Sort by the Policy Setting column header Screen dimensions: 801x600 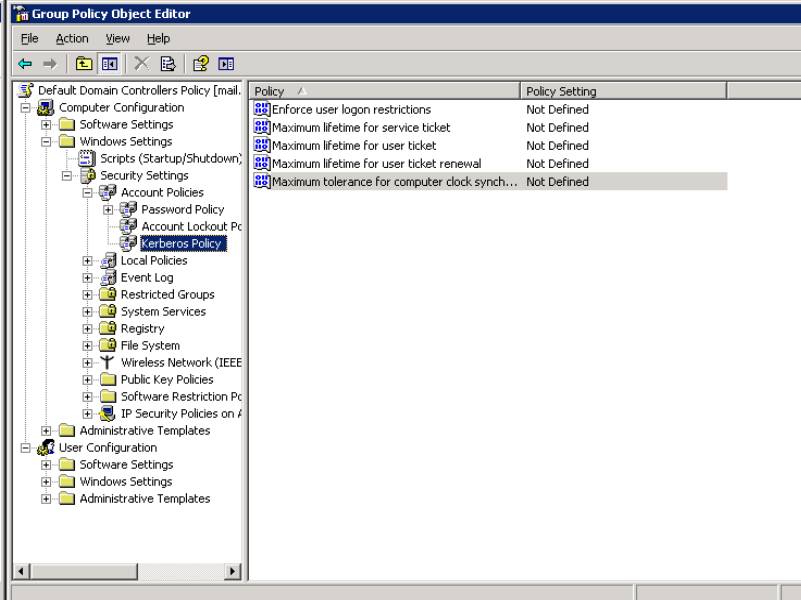pyautogui.click(x=623, y=91)
